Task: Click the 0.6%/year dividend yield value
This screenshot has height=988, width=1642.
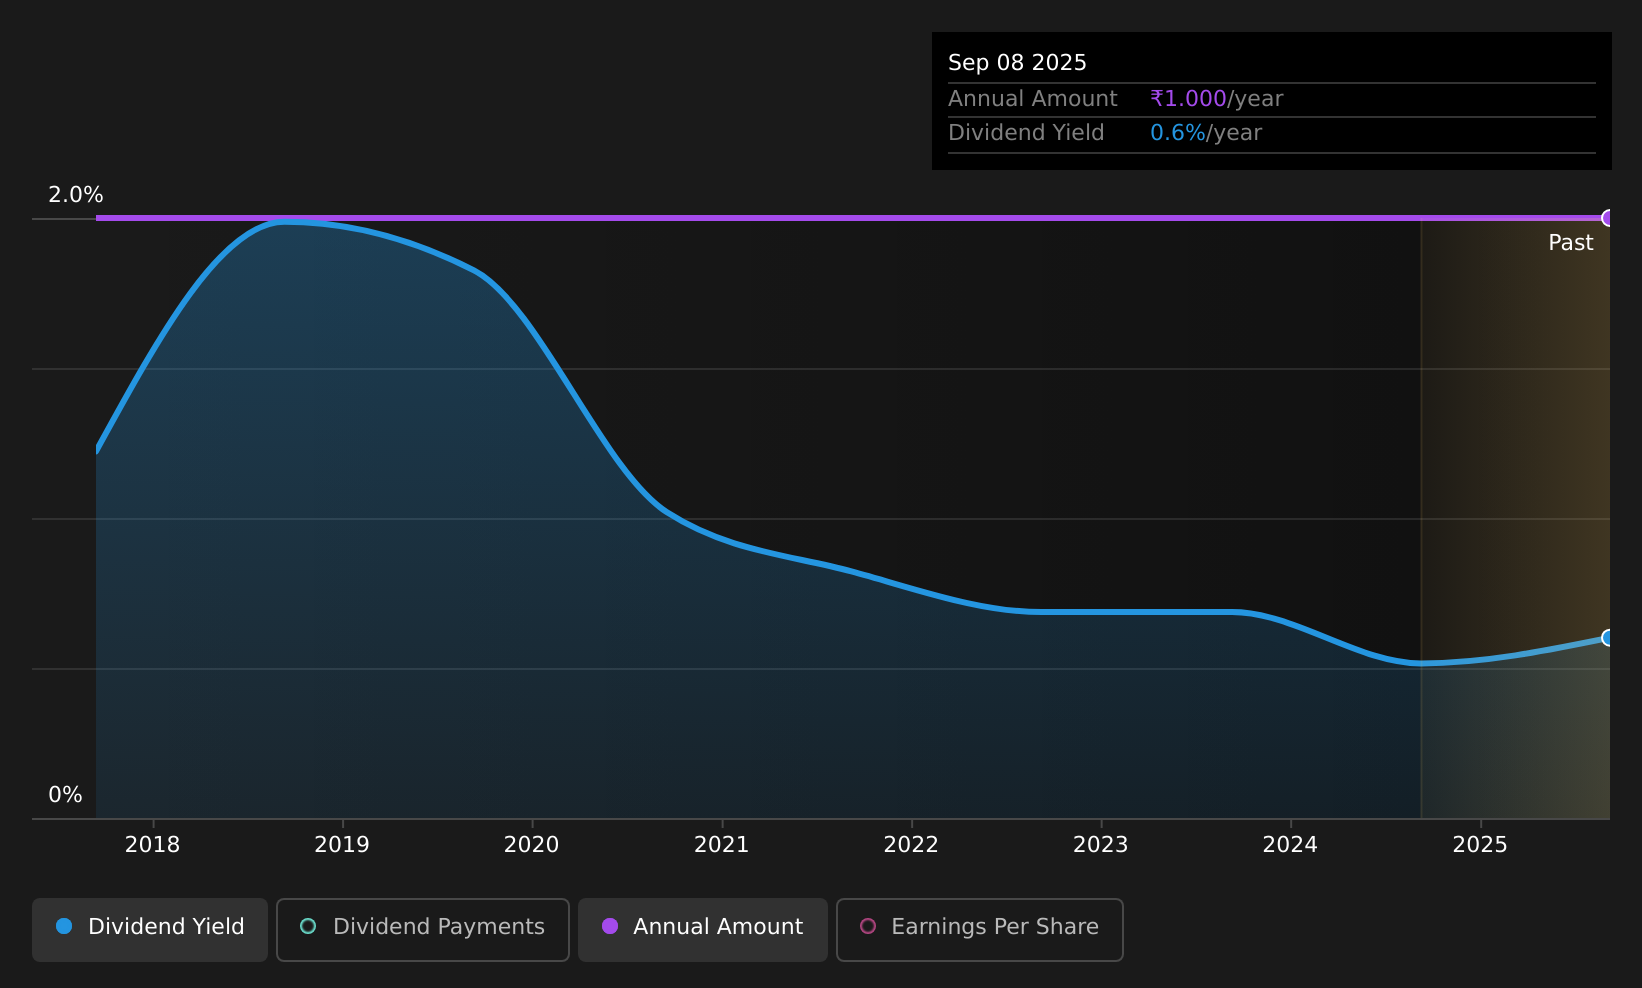Action: click(x=1206, y=133)
